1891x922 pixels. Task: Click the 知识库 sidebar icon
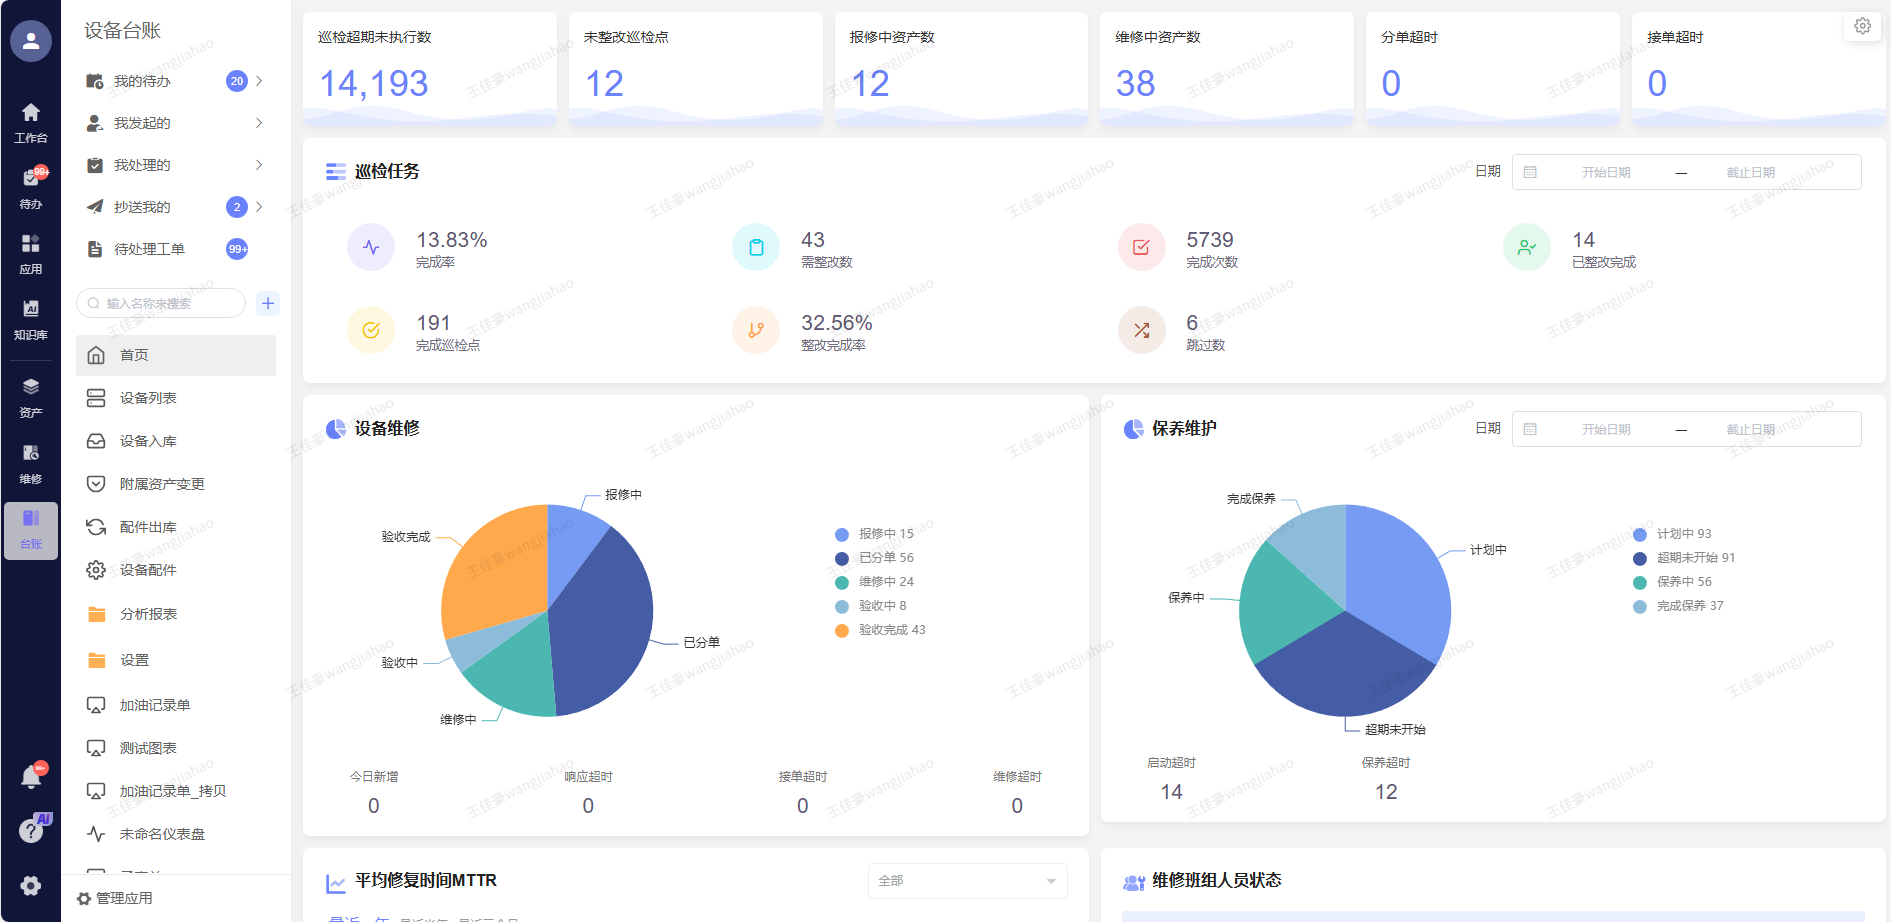point(31,318)
